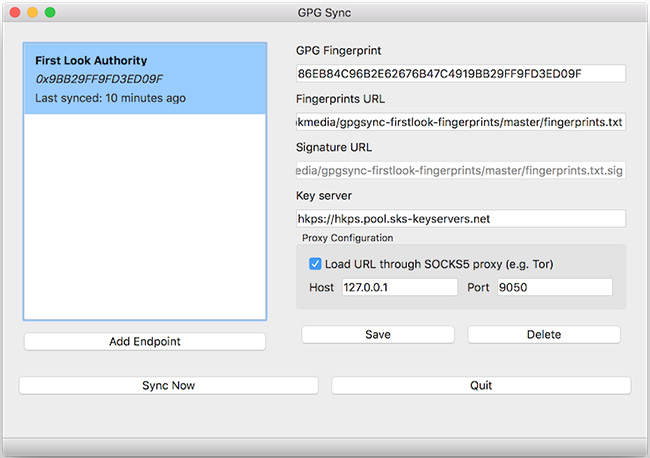Click the grayed Signature URL field
This screenshot has height=458, width=650.
460,170
